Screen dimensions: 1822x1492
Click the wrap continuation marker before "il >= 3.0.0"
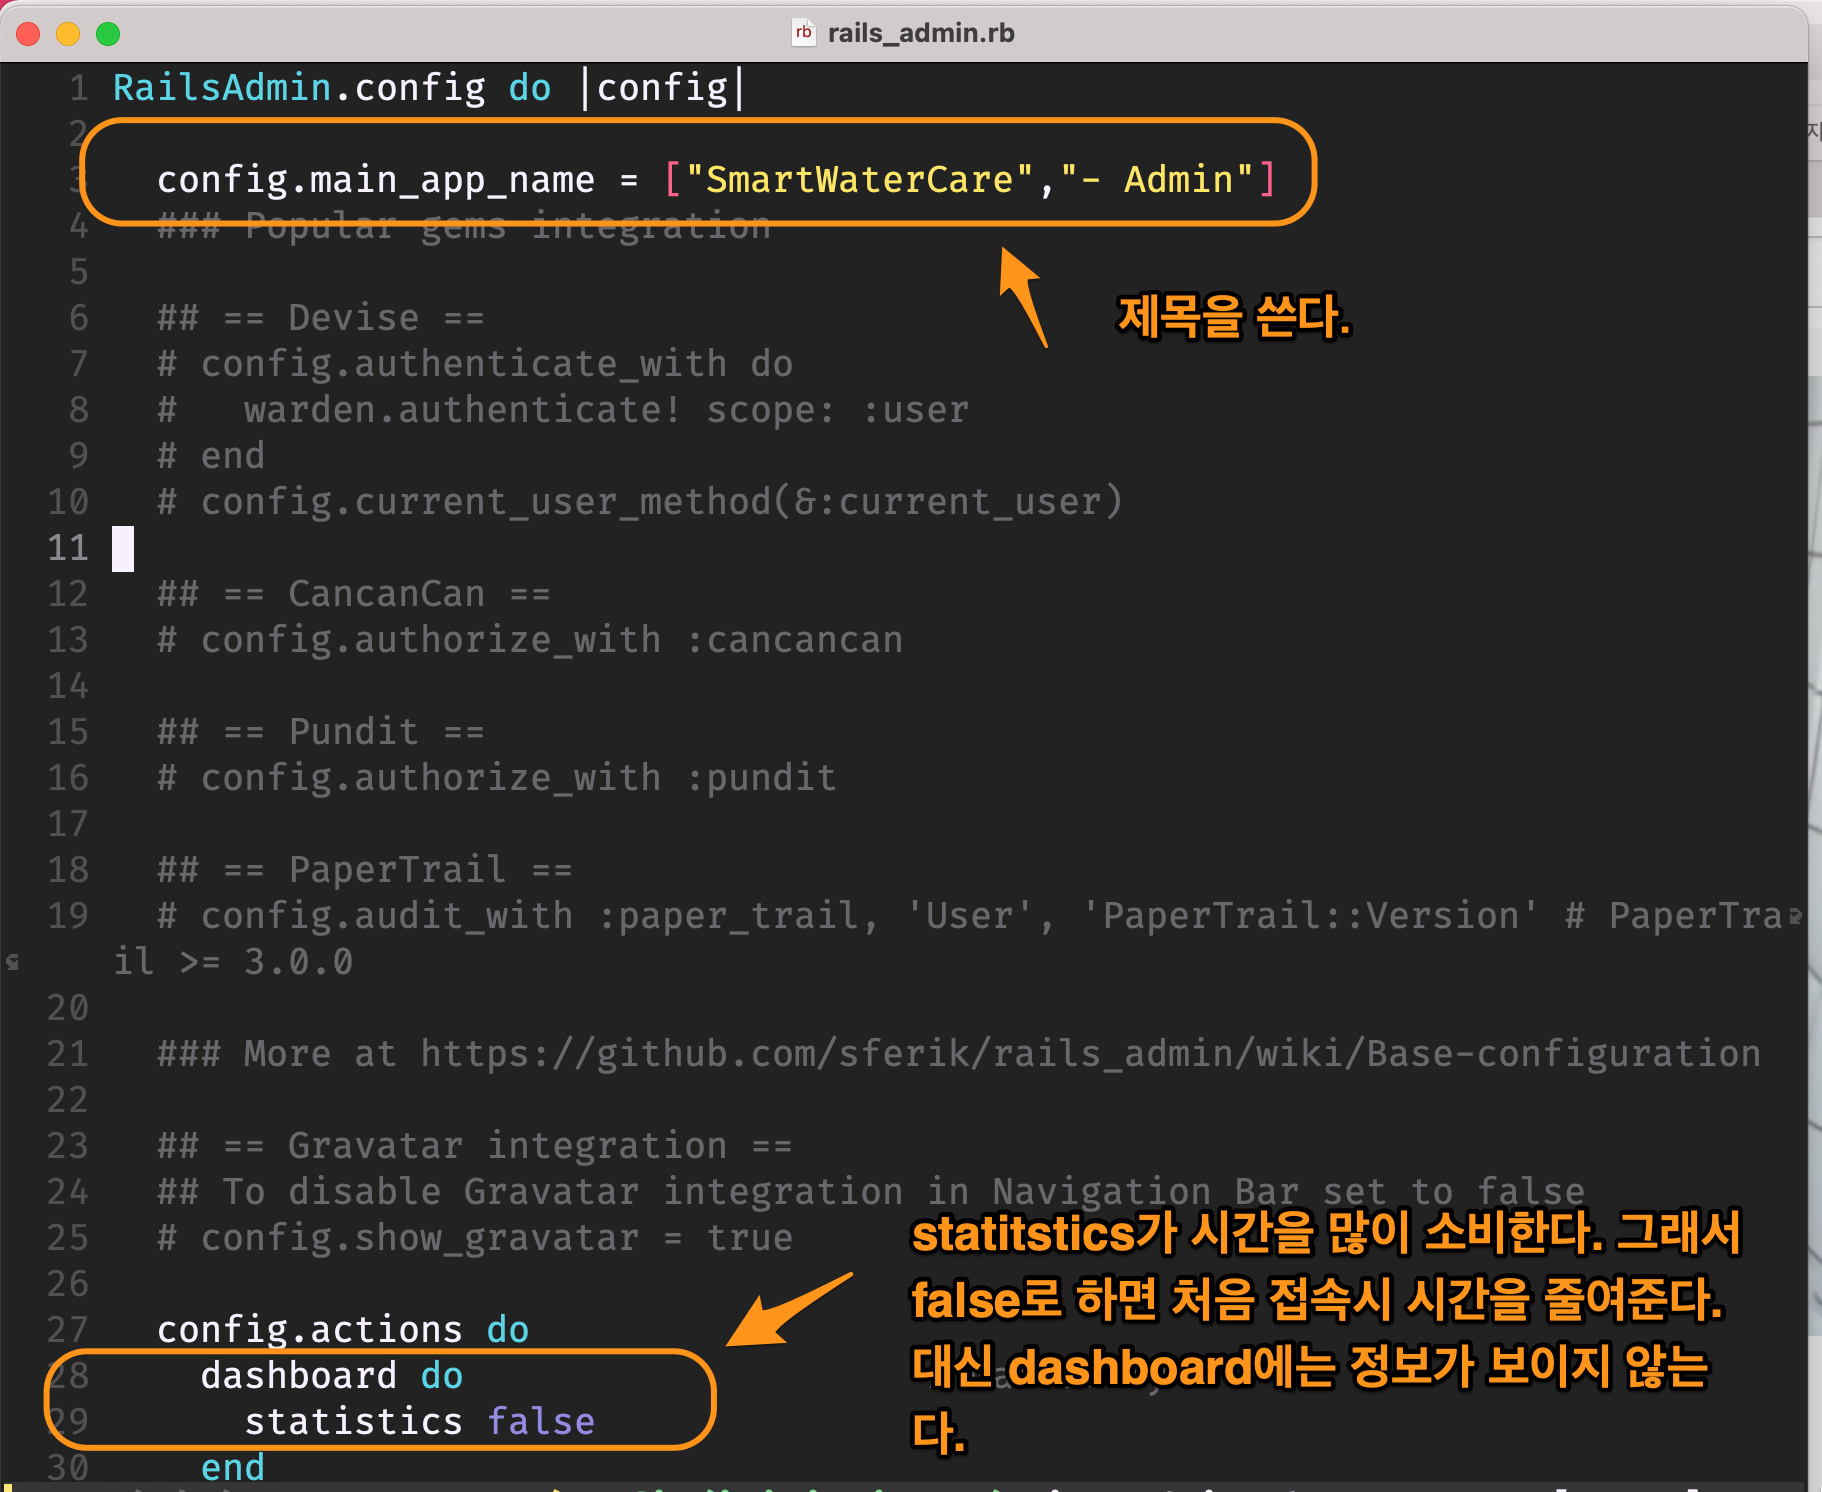point(13,962)
